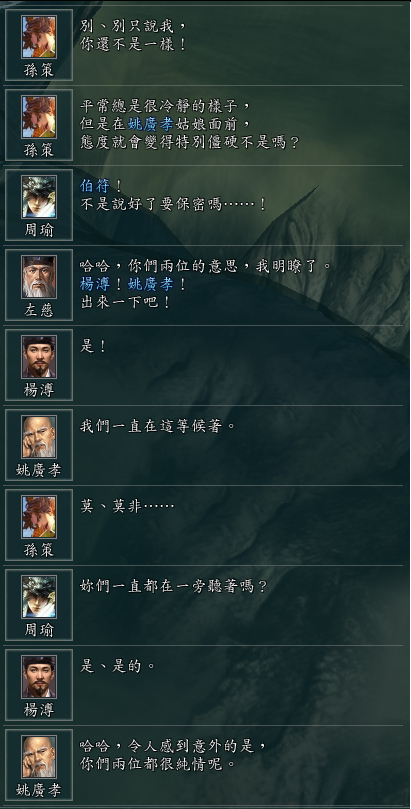Open the blue 伯符 name link
This screenshot has height=809, width=411.
pyautogui.click(x=95, y=187)
